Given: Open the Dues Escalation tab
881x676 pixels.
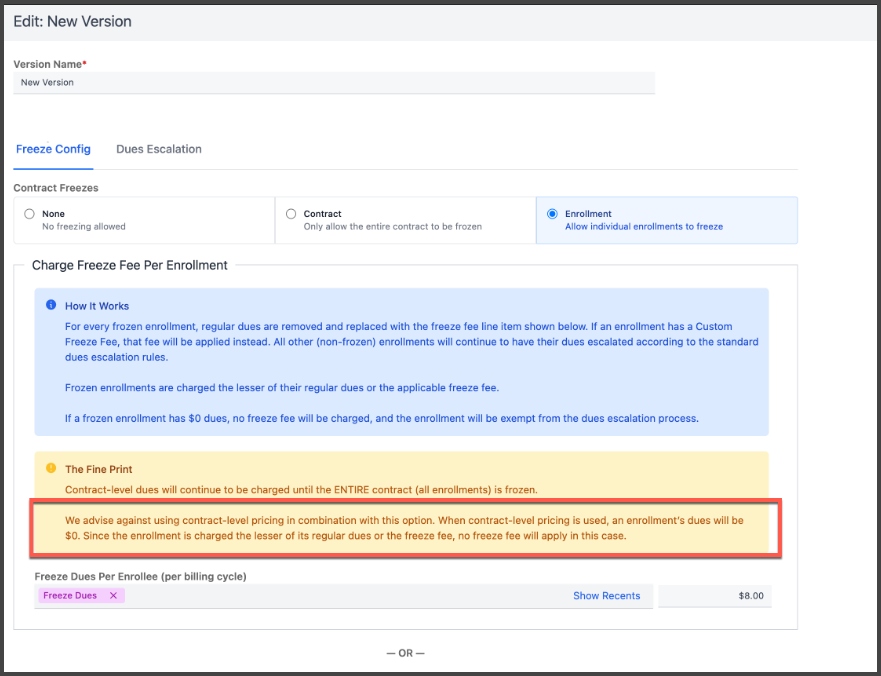Looking at the screenshot, I should tap(158, 149).
